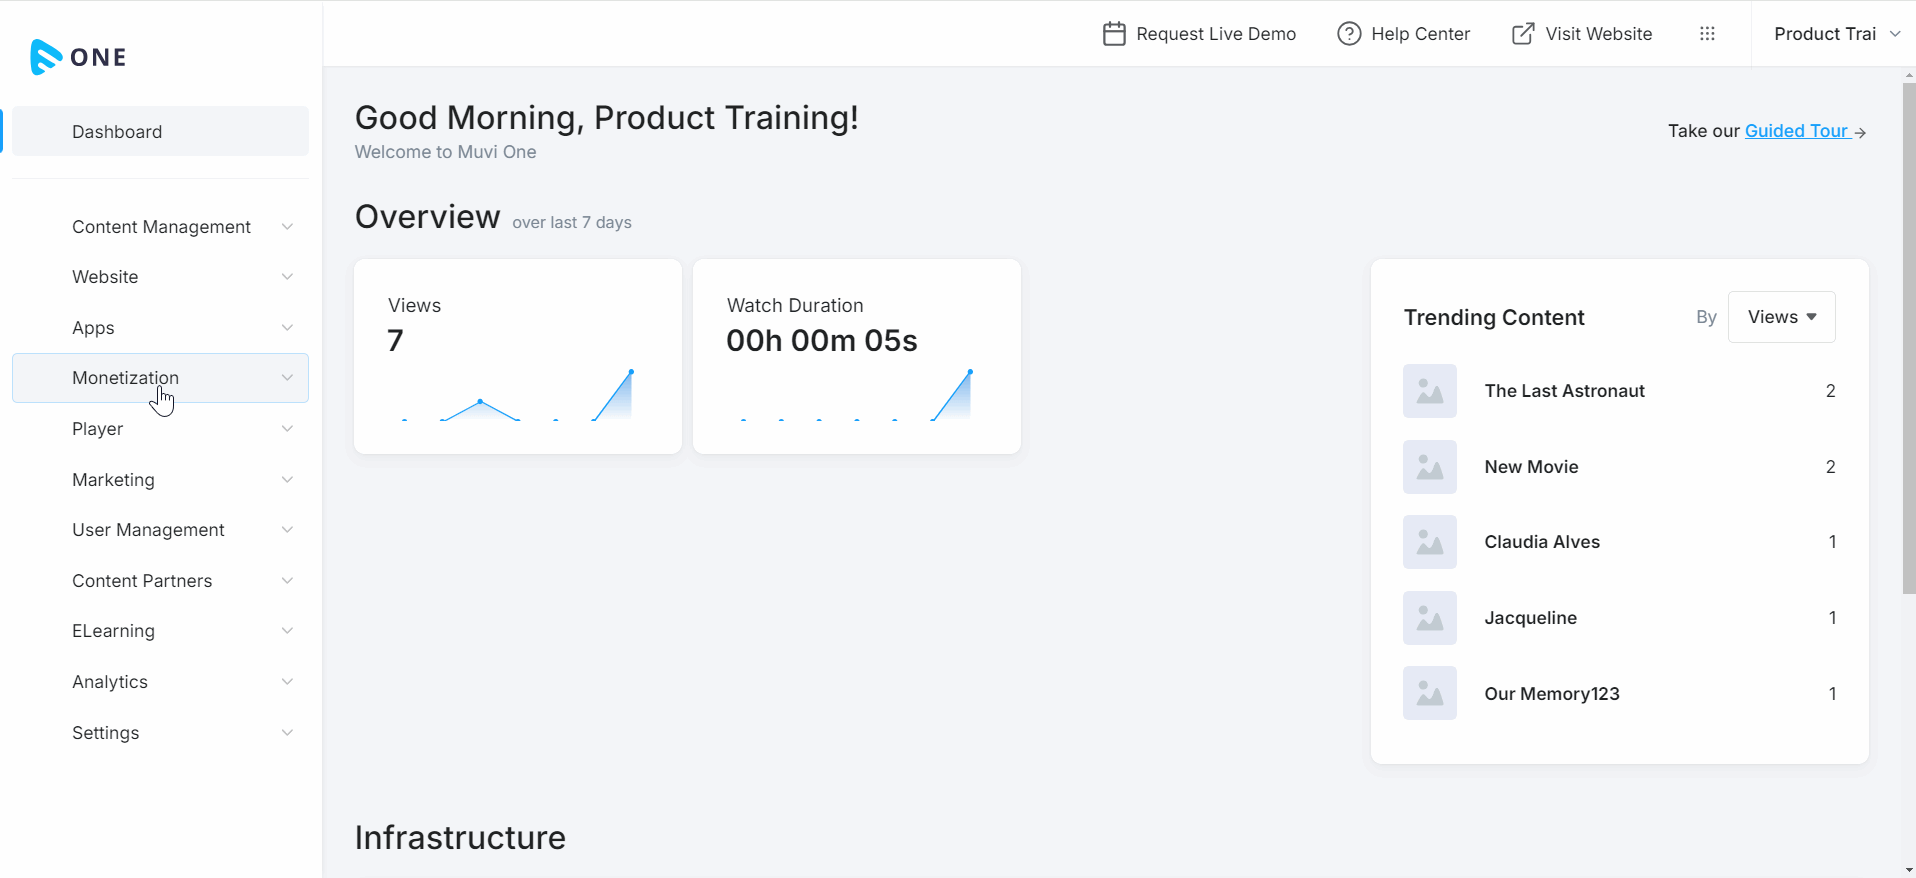
Task: Open the Marketing sidebar menu
Action: click(114, 480)
